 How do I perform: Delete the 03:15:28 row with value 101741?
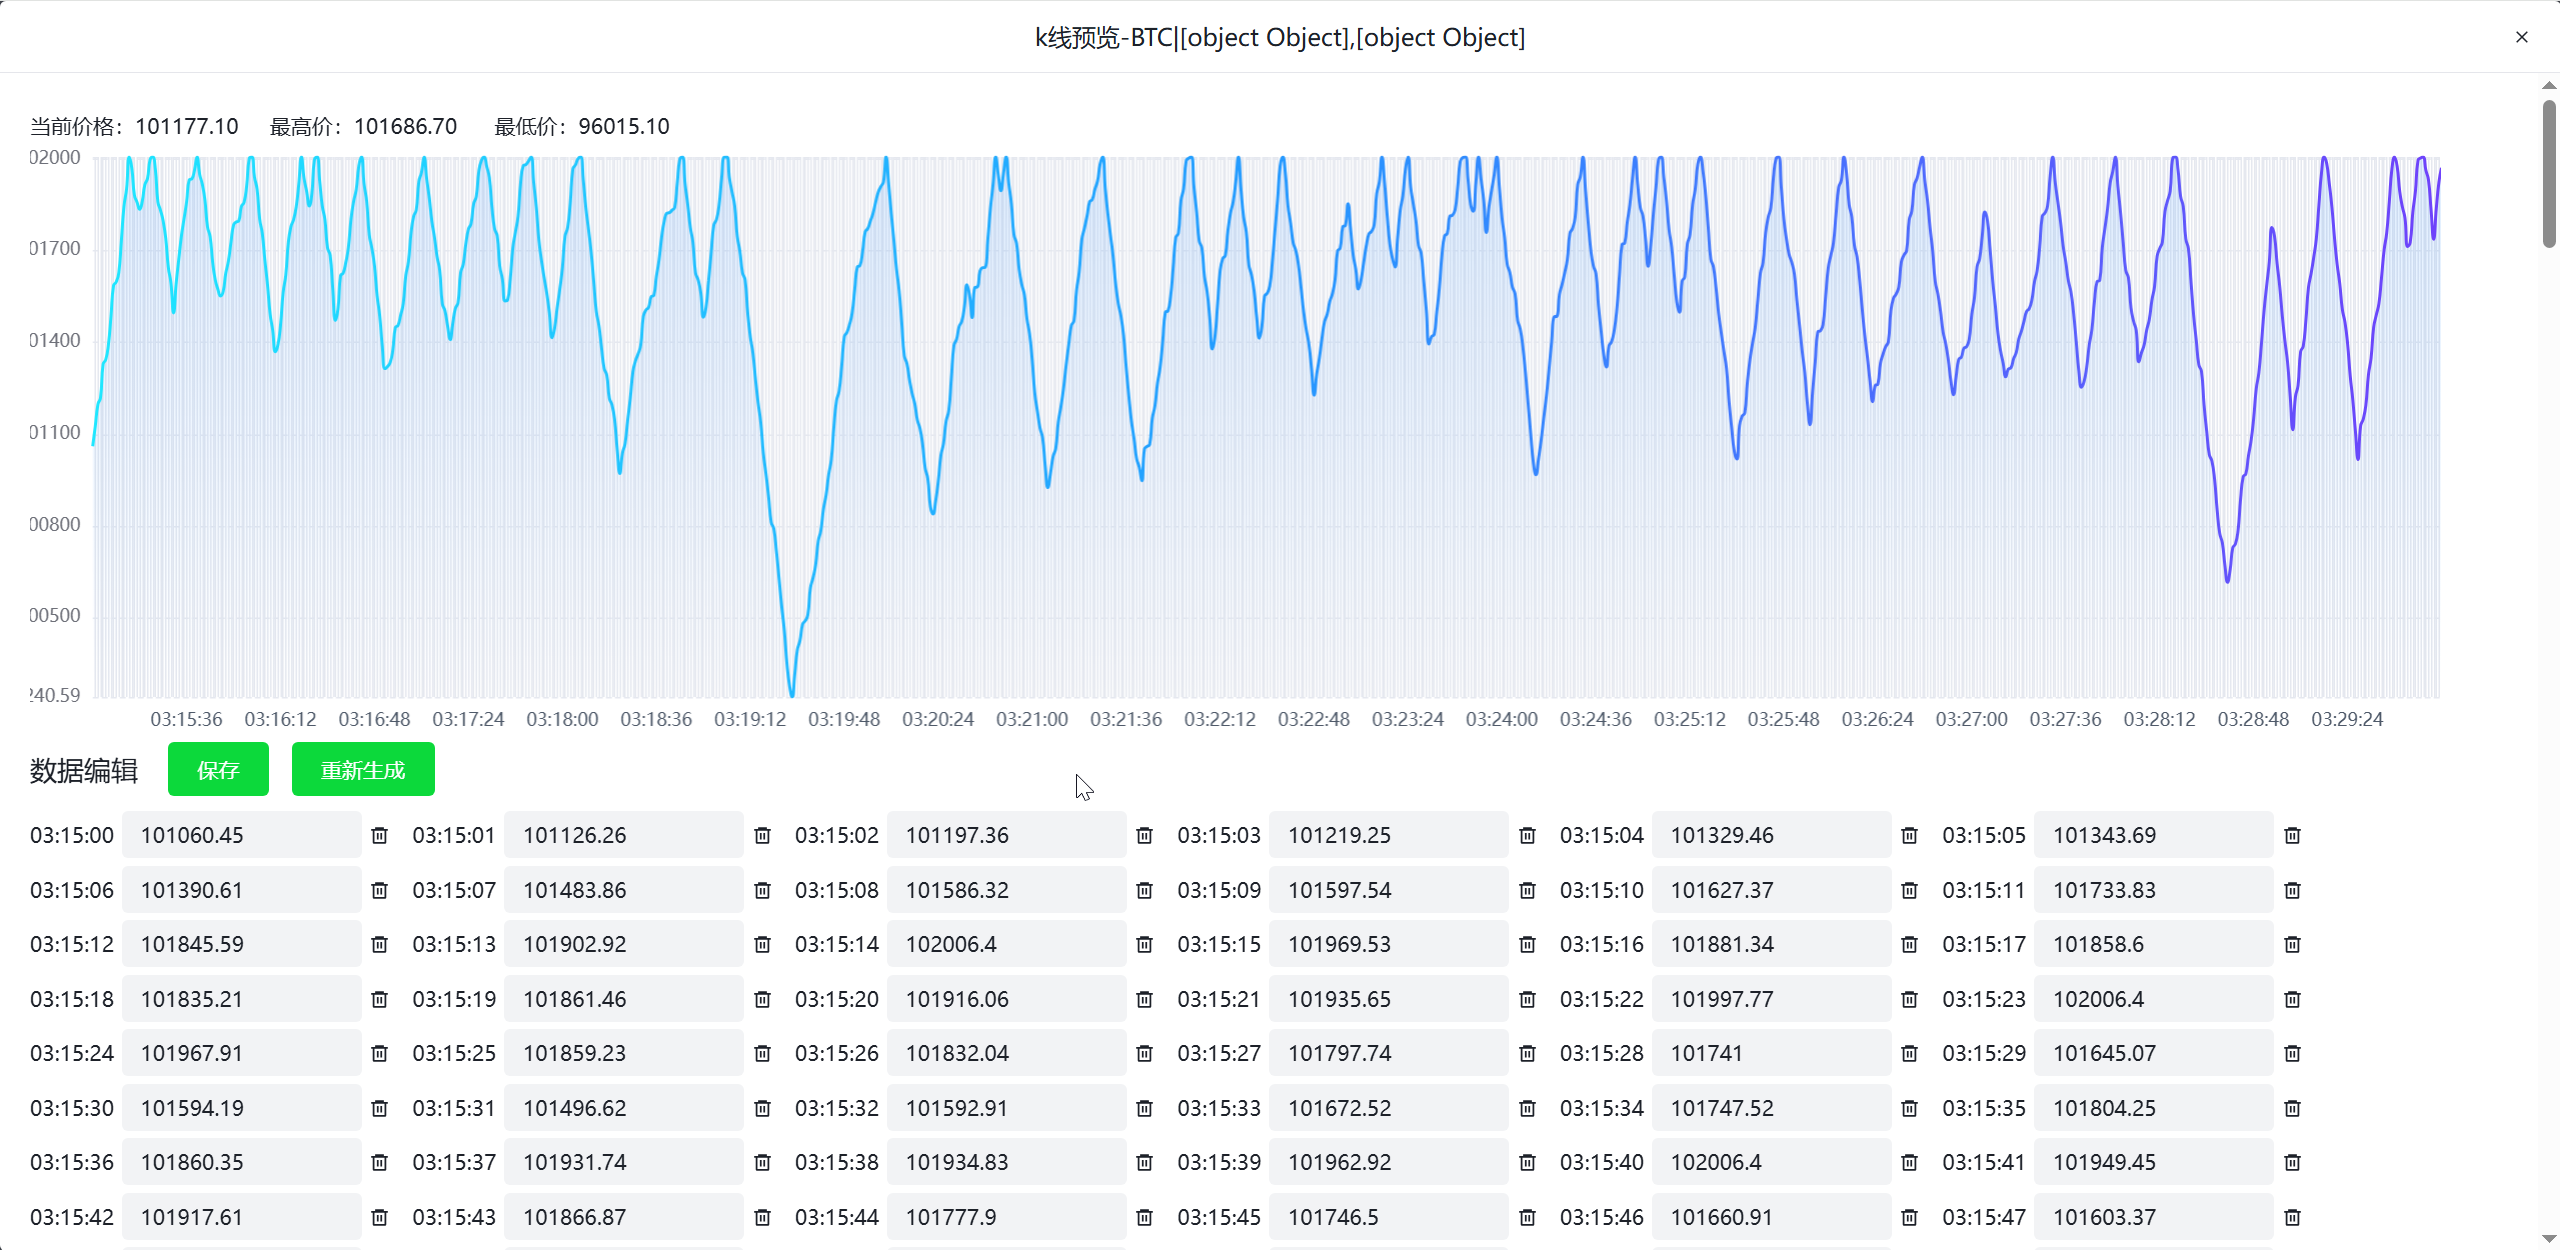tap(1909, 1053)
